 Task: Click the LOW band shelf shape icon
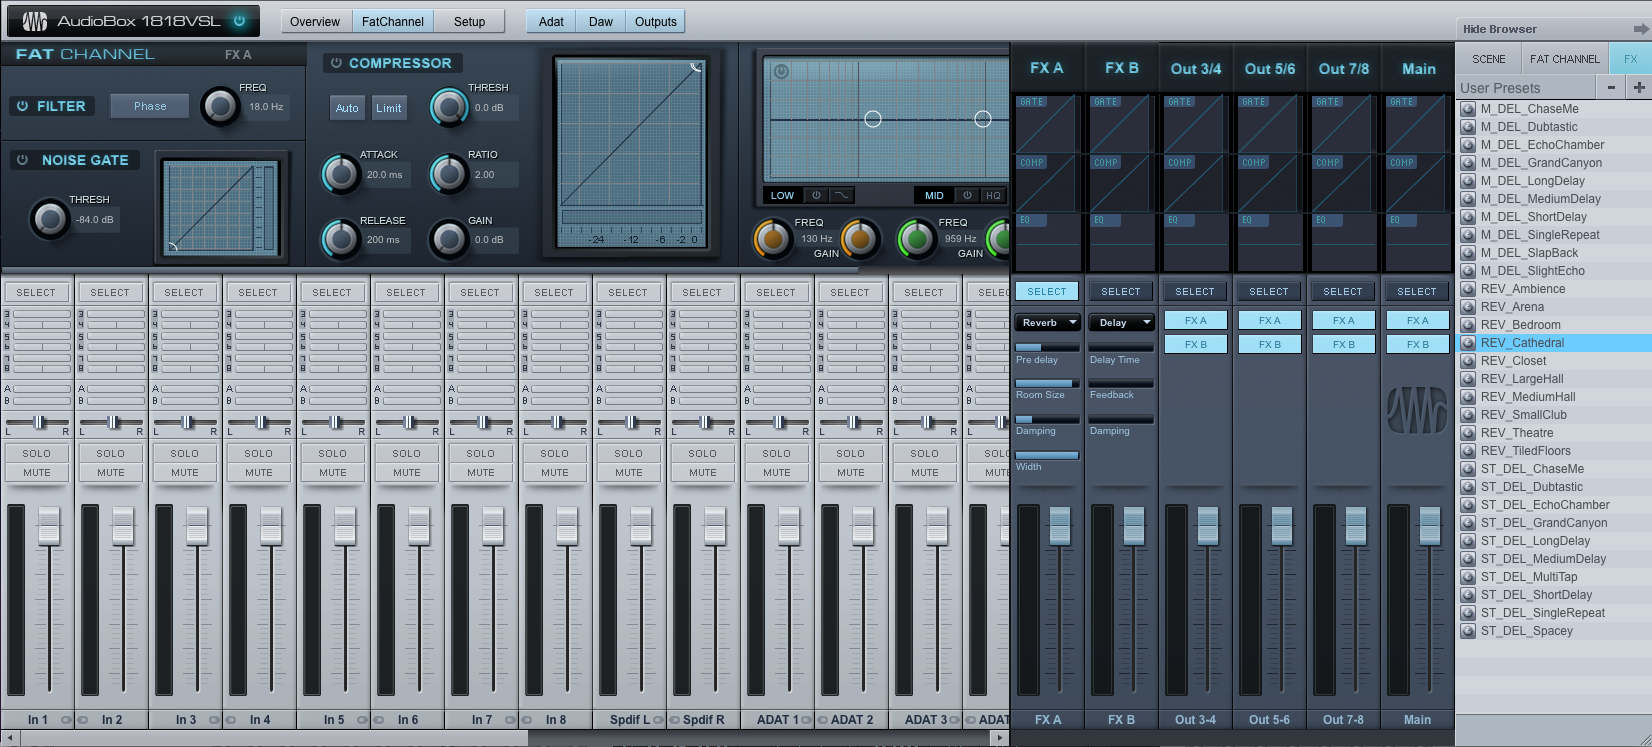pyautogui.click(x=842, y=195)
